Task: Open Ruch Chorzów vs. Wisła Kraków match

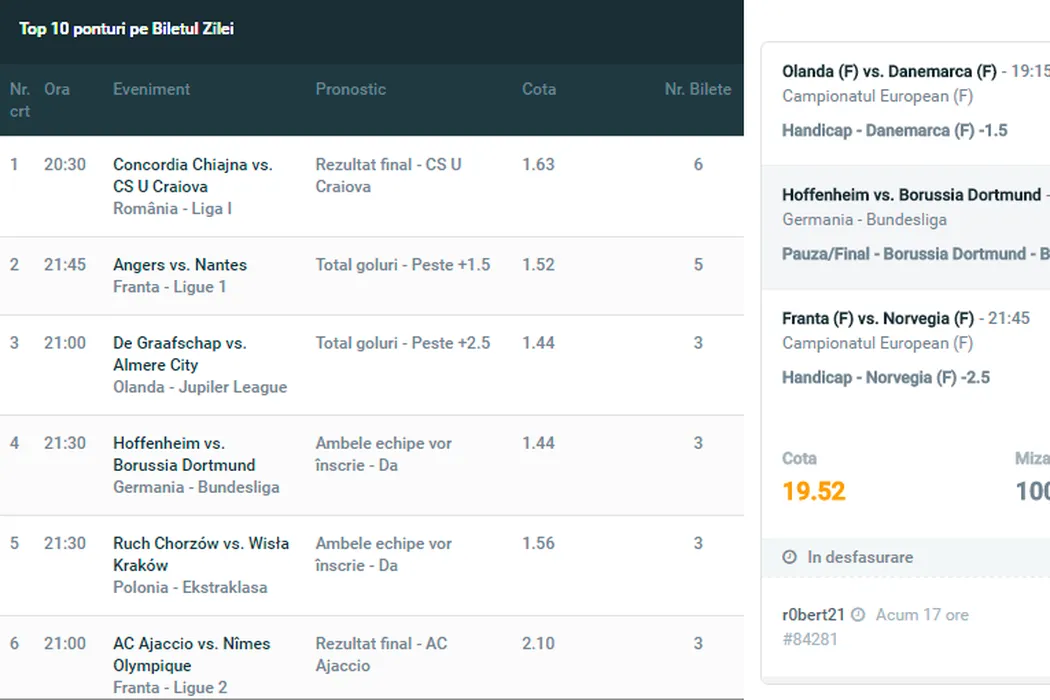Action: [x=200, y=554]
